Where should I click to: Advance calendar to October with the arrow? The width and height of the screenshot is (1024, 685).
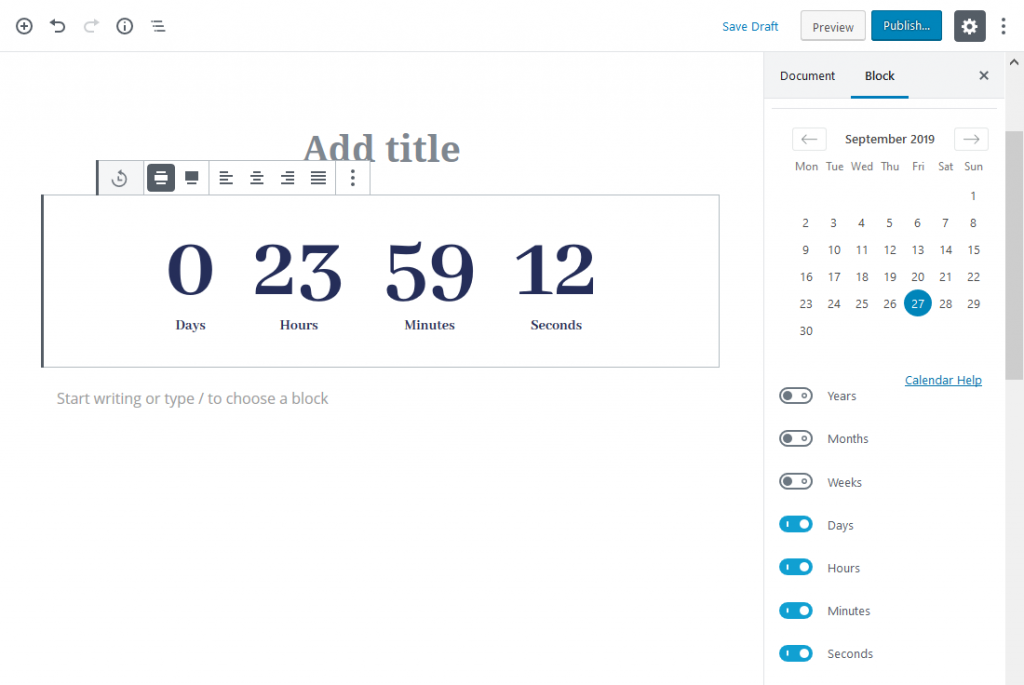click(x=970, y=139)
